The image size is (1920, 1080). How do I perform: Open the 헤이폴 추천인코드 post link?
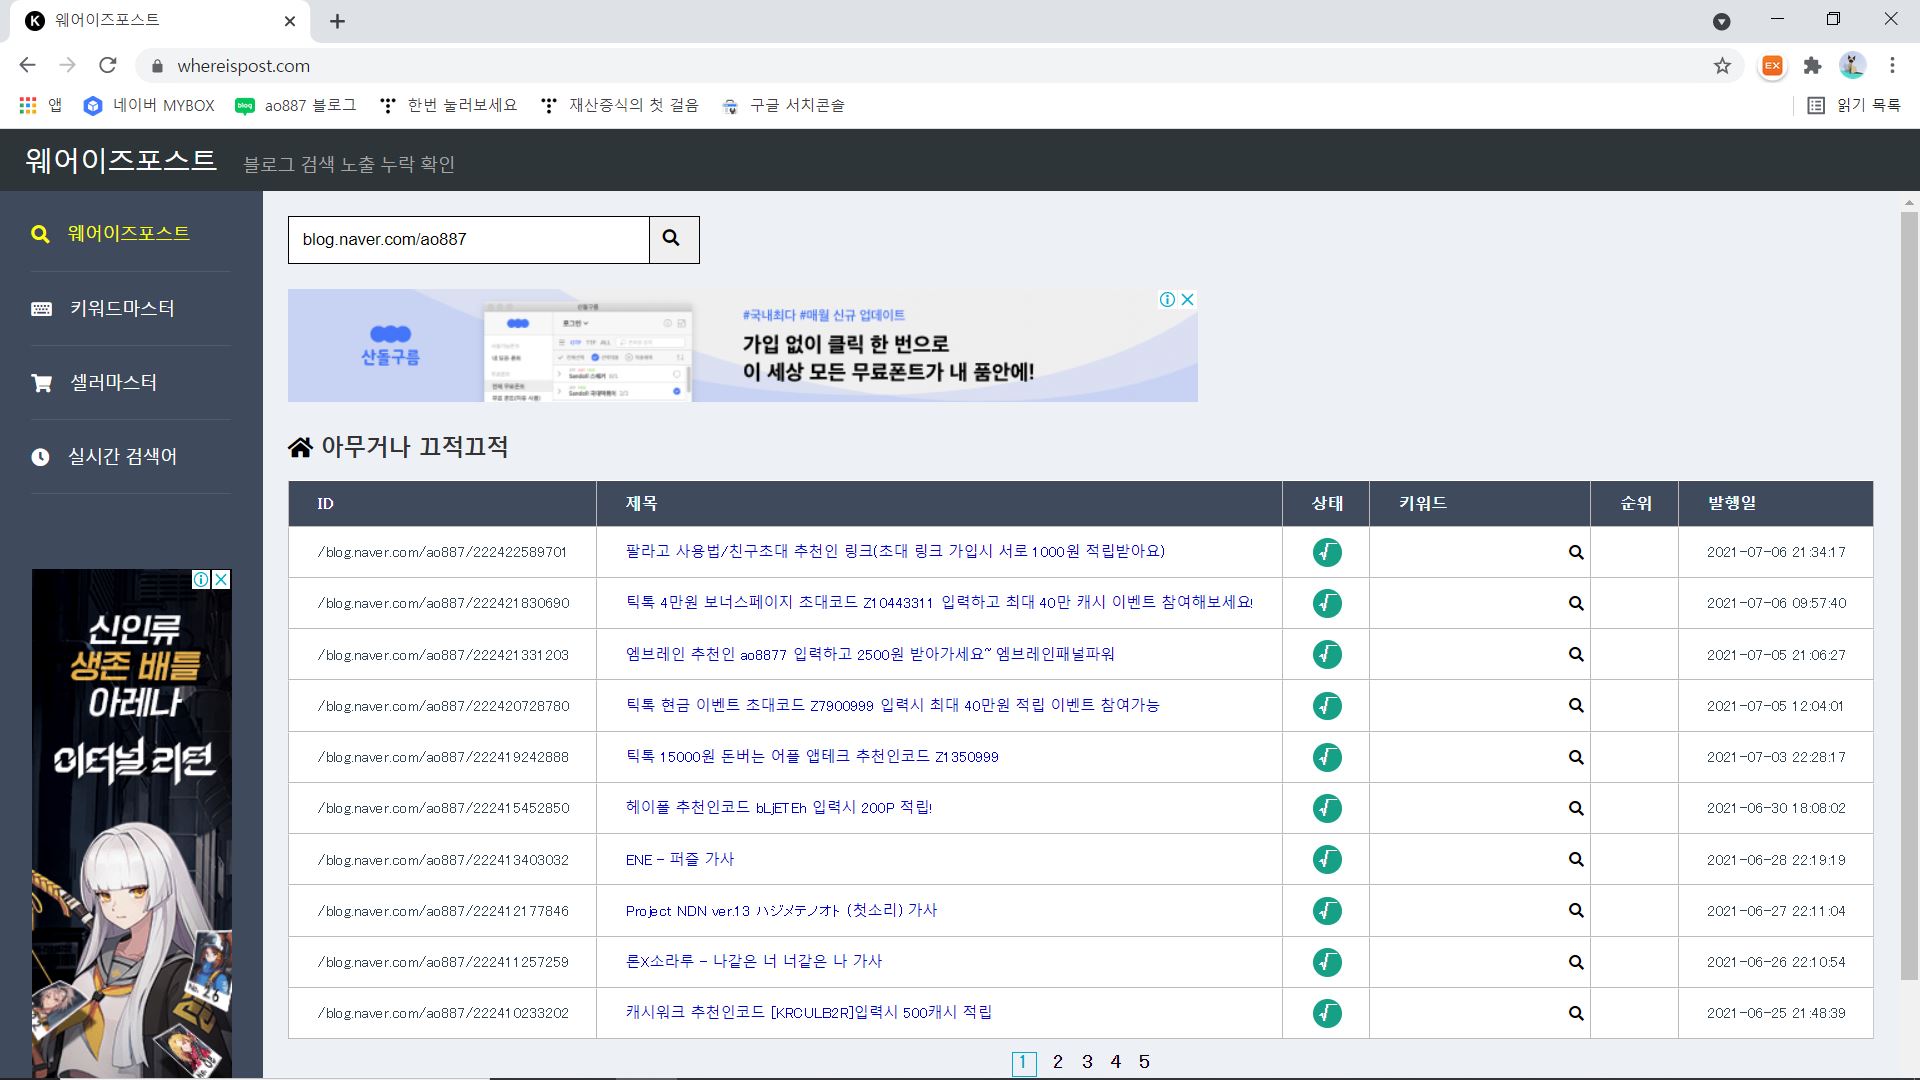click(x=779, y=807)
